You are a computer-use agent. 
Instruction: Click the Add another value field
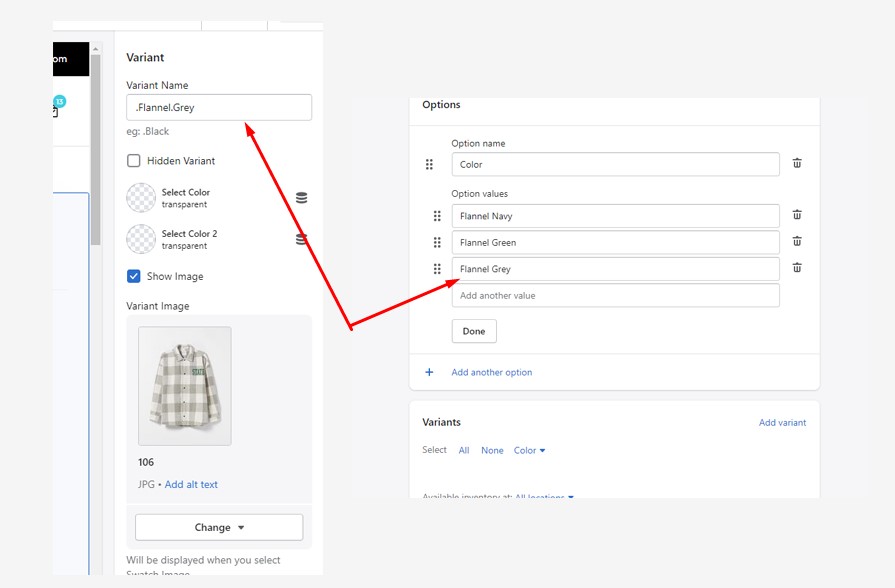pos(614,296)
